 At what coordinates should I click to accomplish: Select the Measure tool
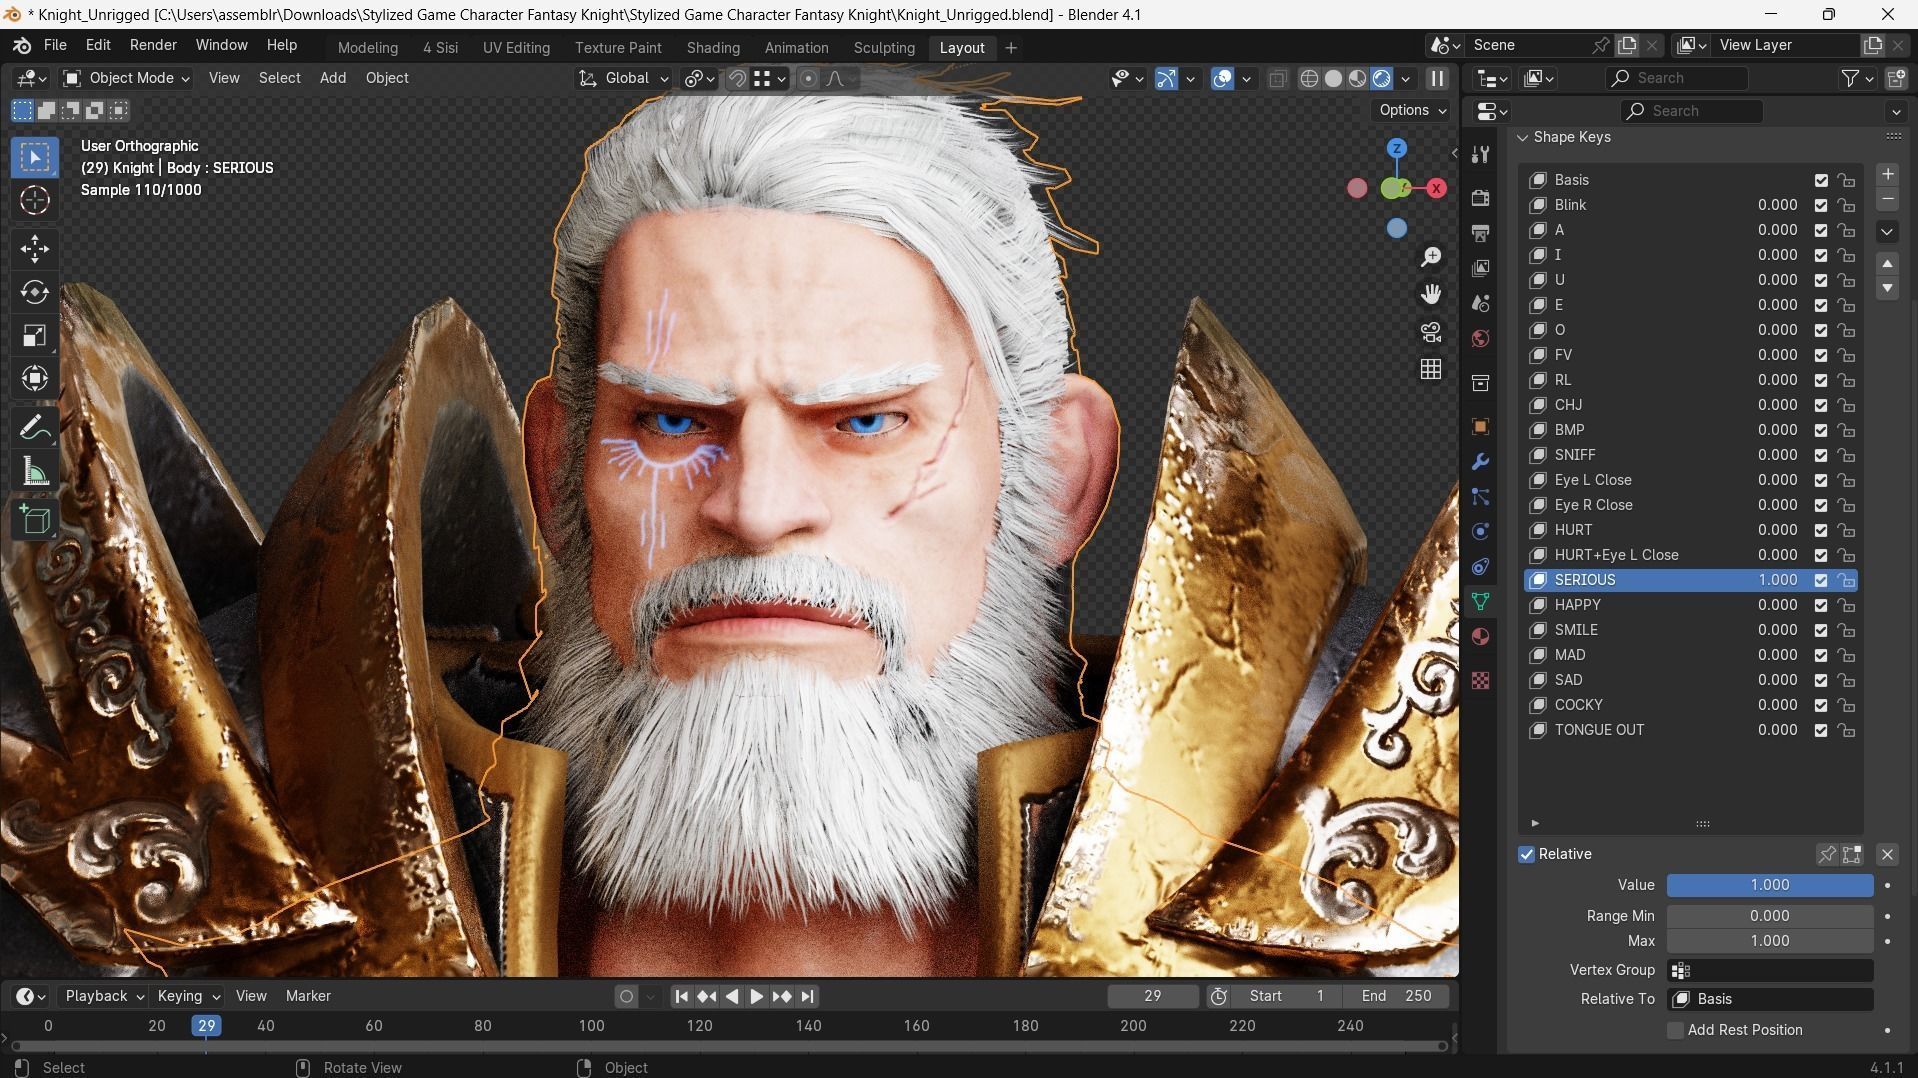(35, 471)
